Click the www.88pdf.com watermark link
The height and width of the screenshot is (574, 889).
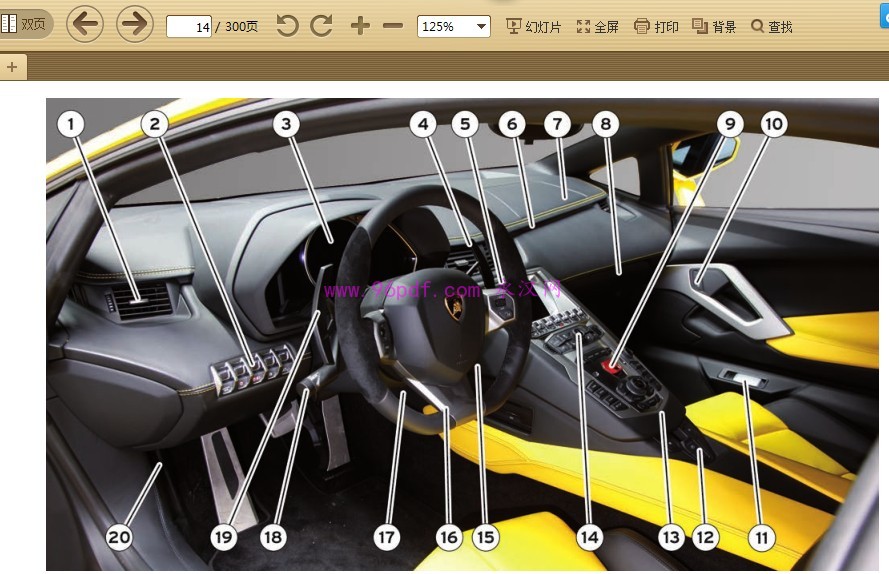click(x=403, y=291)
